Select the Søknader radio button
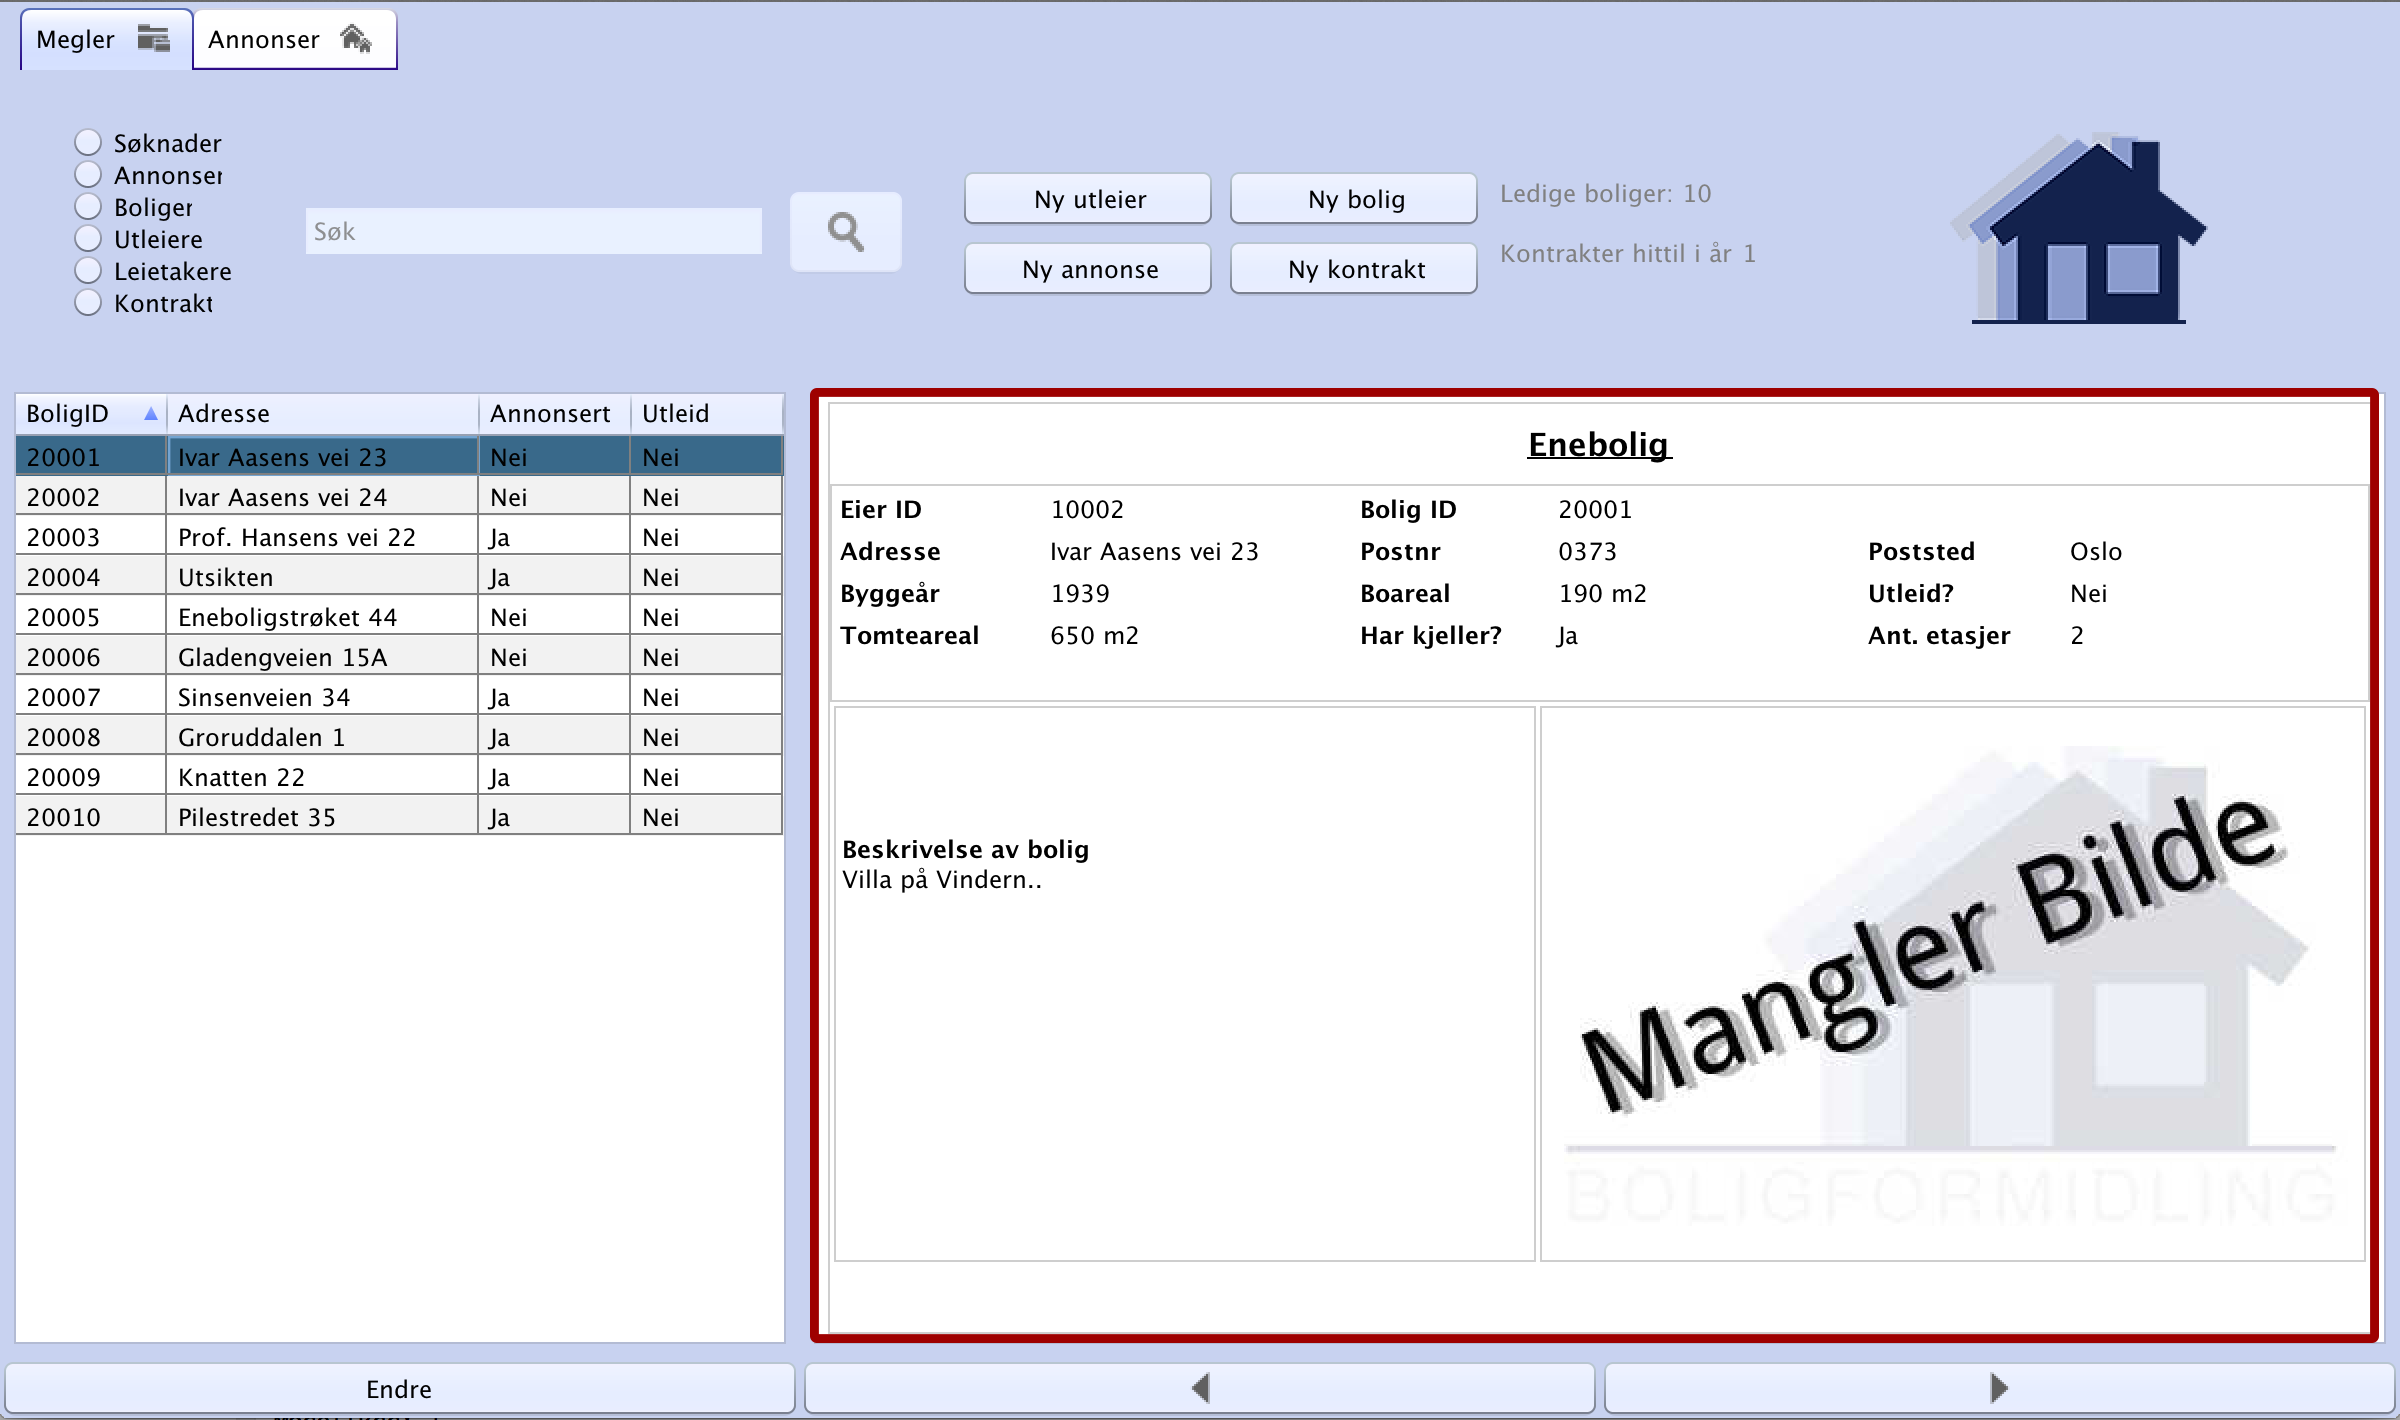Image resolution: width=2400 pixels, height=1420 pixels. pyautogui.click(x=88, y=143)
